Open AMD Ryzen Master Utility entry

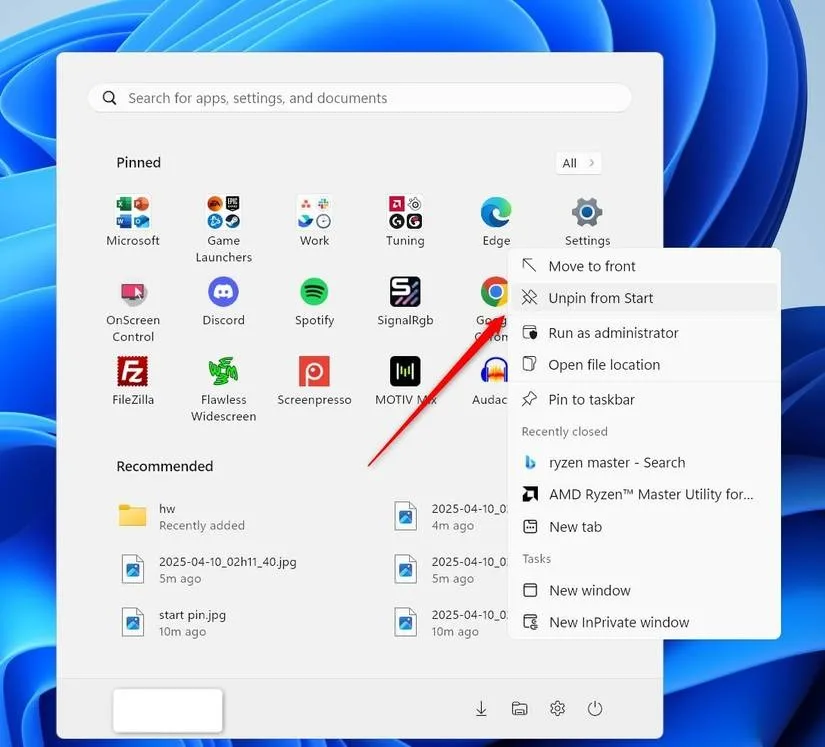pos(646,494)
